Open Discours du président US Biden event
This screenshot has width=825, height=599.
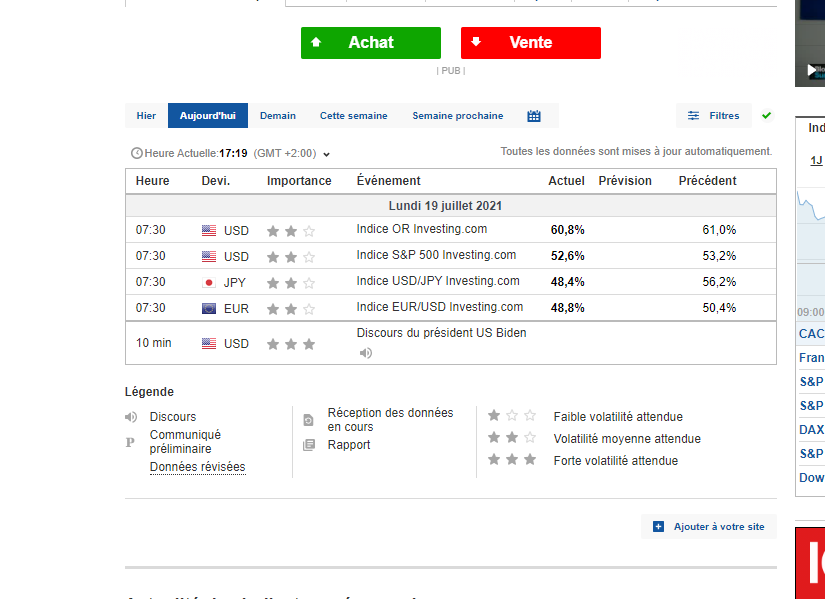[x=441, y=333]
